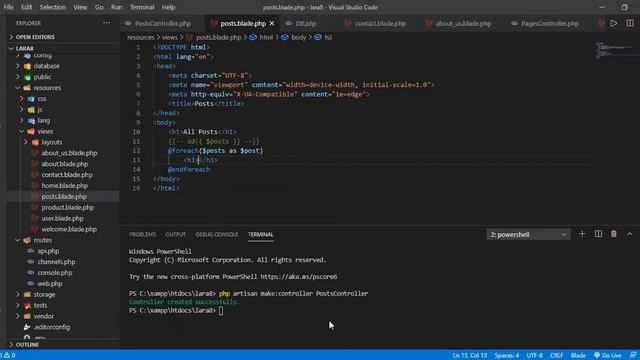
Task: Open contact.blade.php in explorer tree
Action: pyautogui.click(x=67, y=175)
